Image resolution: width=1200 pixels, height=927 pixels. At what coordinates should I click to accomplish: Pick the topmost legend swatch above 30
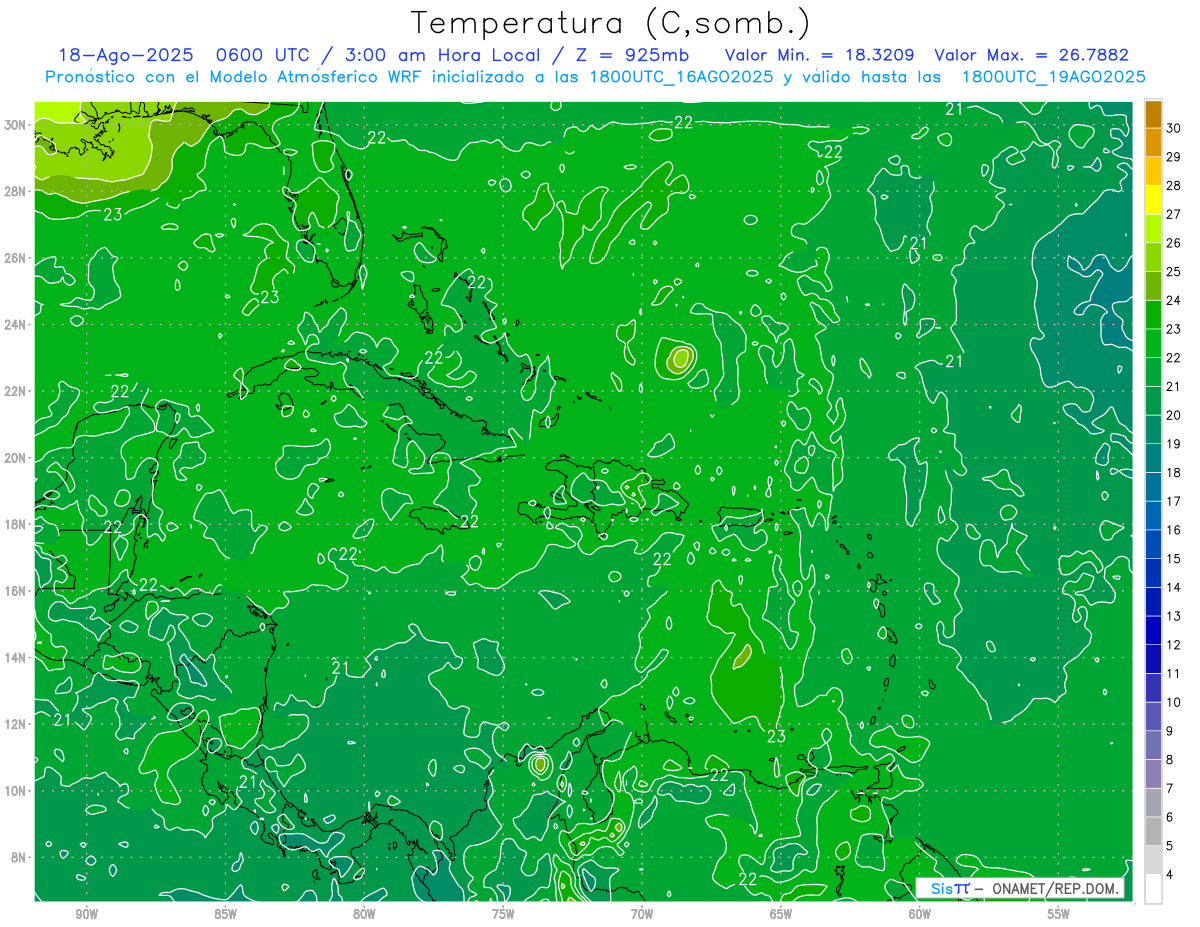pos(1153,113)
